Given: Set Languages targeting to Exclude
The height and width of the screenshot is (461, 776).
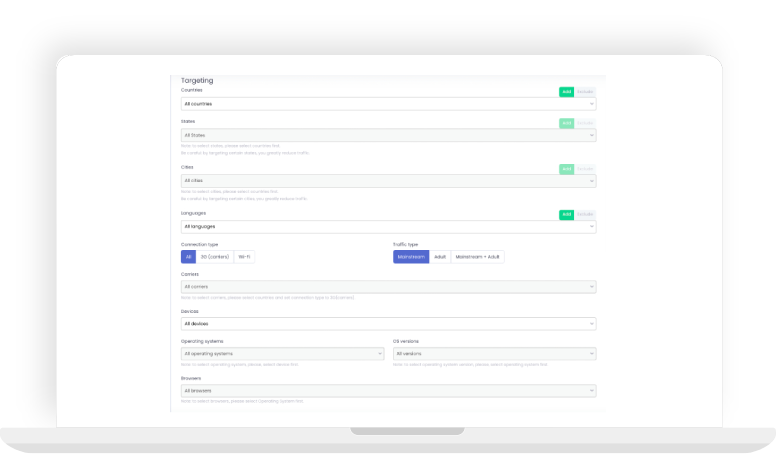Looking at the screenshot, I should pyautogui.click(x=585, y=214).
